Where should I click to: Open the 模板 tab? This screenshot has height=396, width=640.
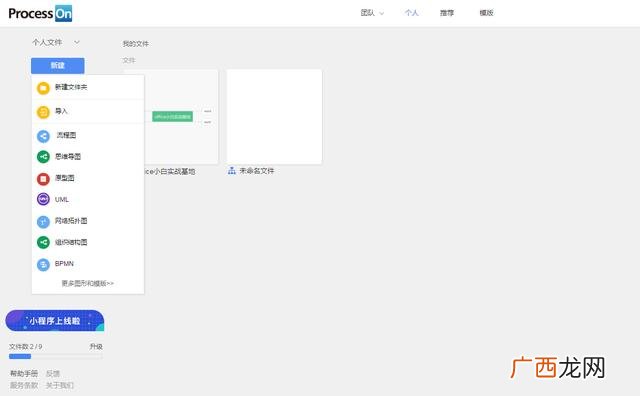(x=487, y=13)
